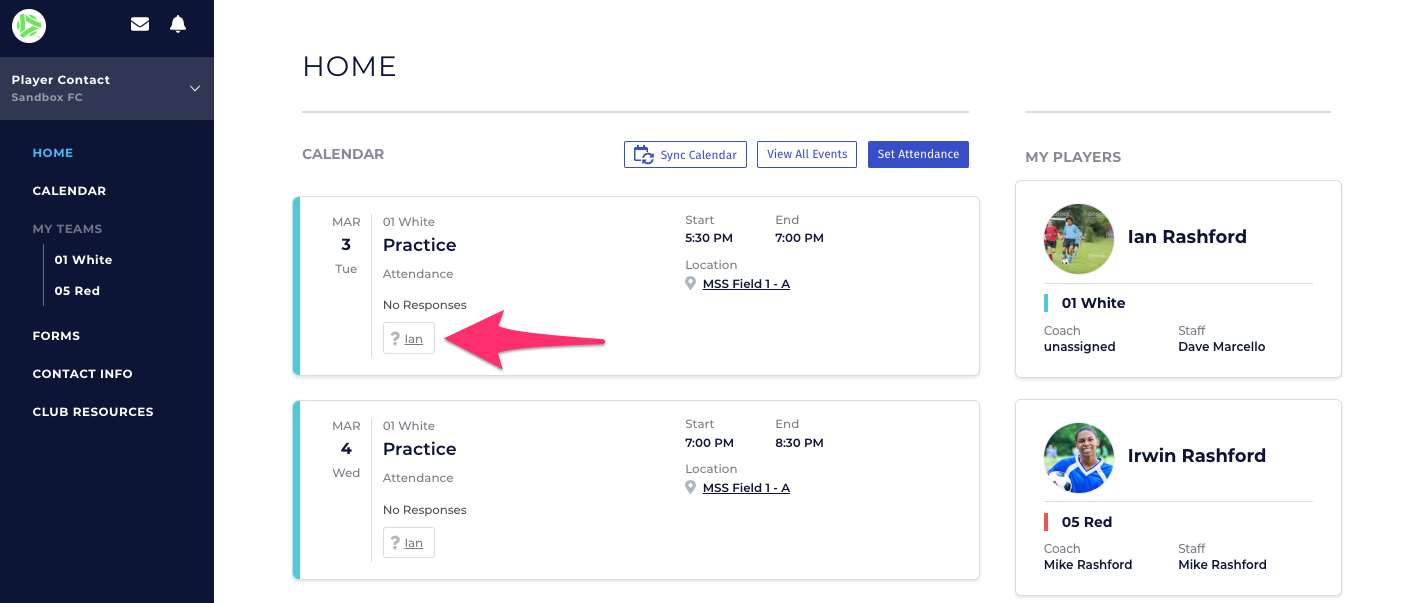
Task: Open Ian's attendance link for Mar 3 practice
Action: (414, 339)
